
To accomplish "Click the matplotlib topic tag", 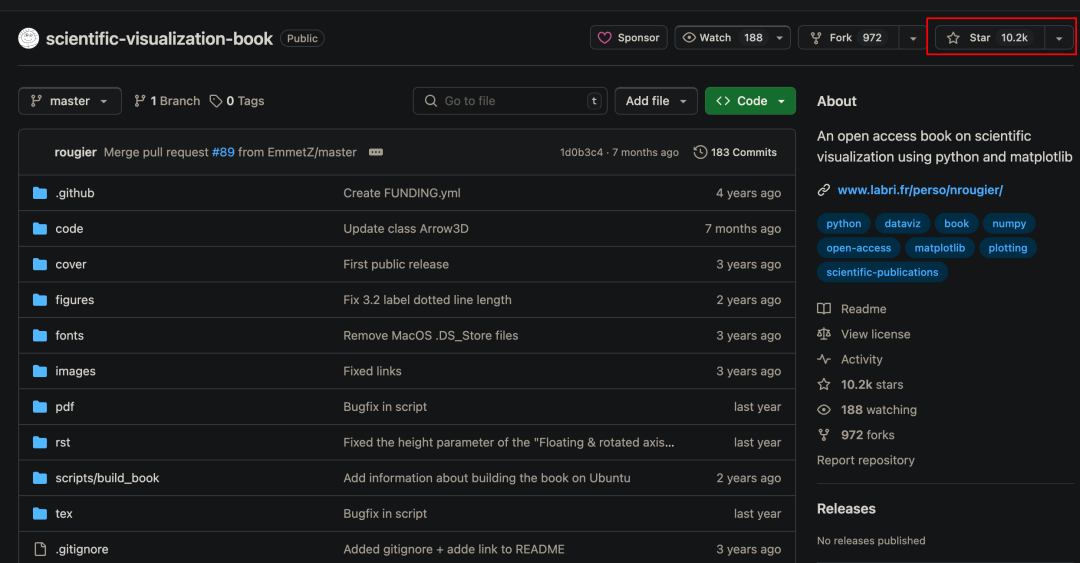I will point(939,248).
